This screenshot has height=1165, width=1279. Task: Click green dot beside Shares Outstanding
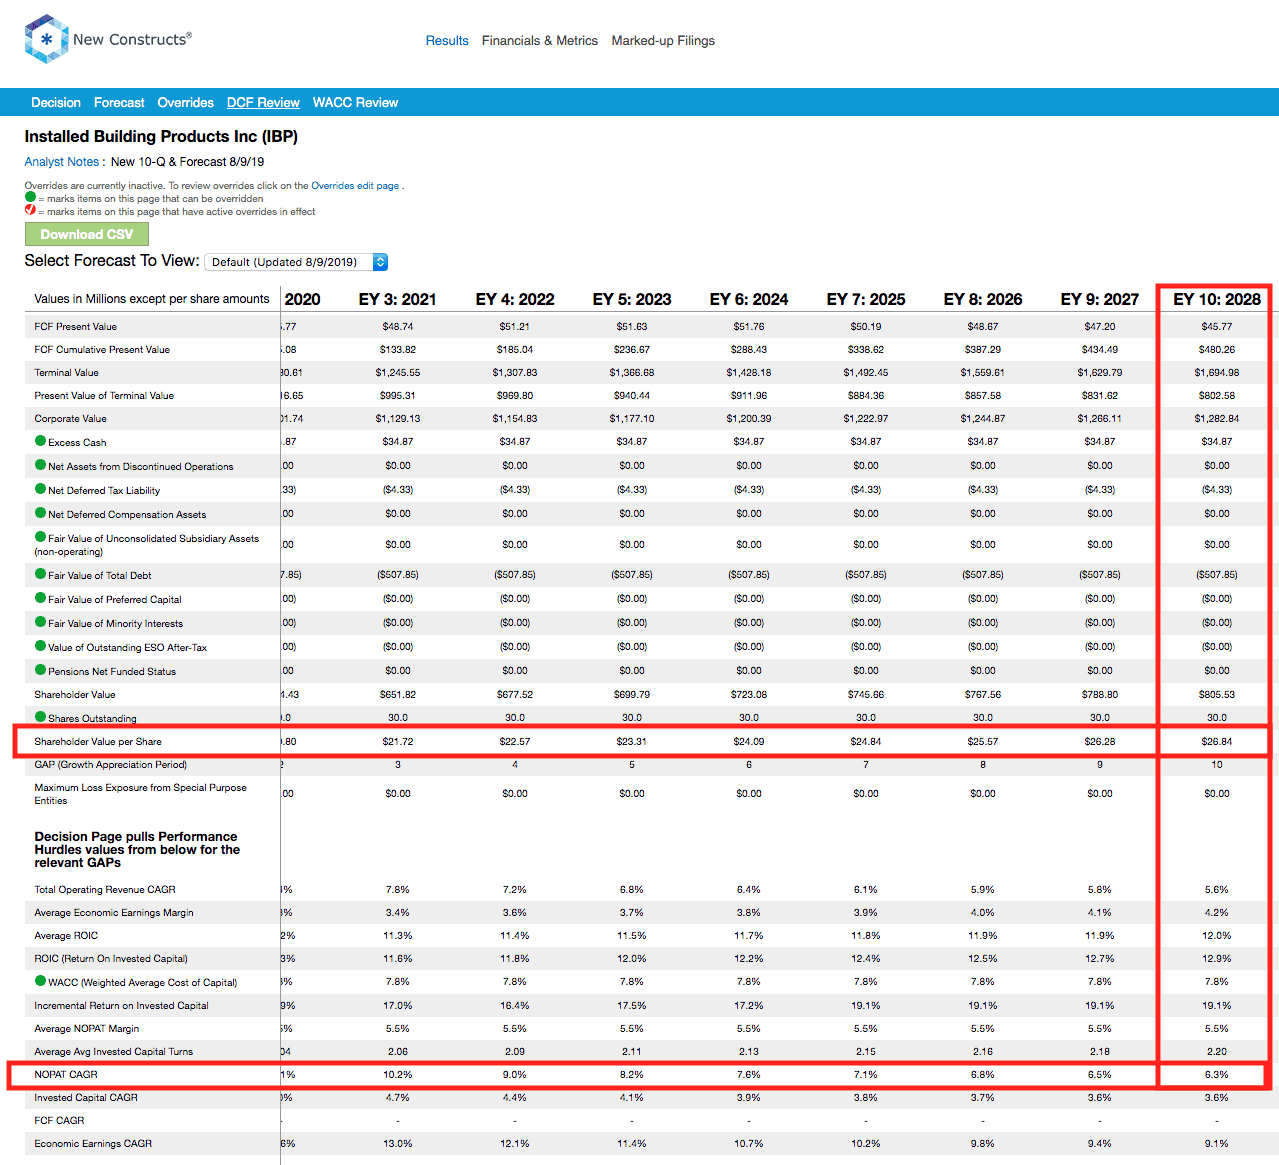coord(41,717)
